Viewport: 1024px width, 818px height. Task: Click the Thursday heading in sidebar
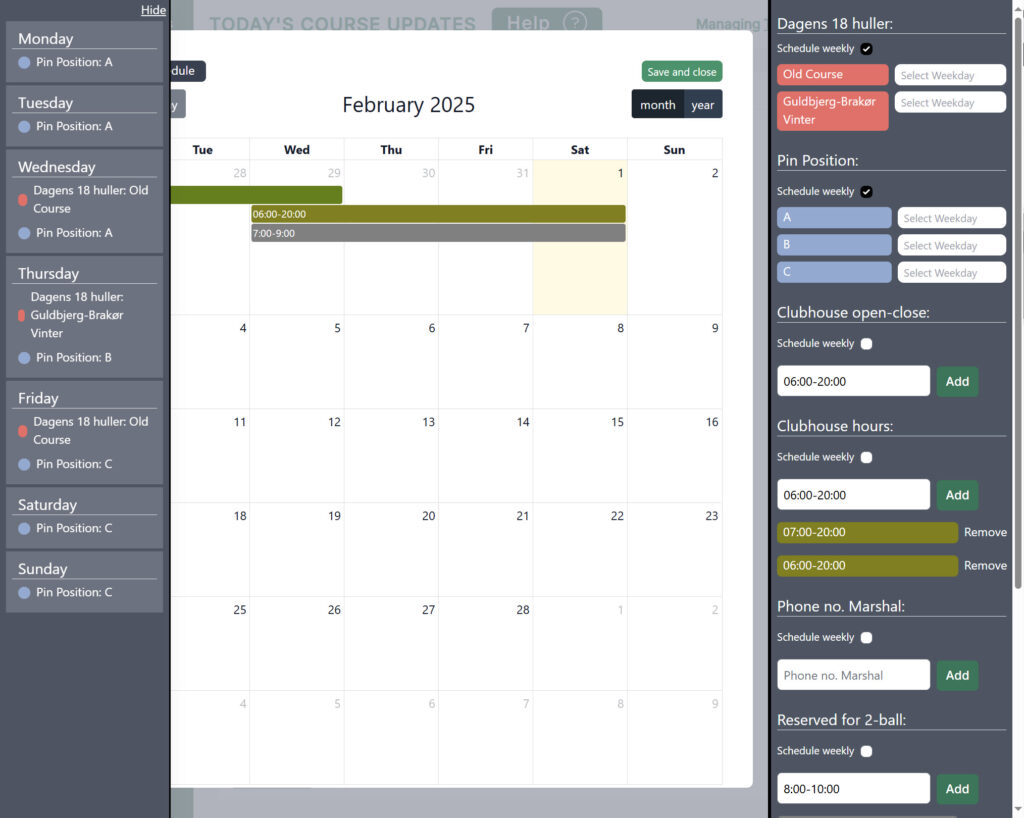pos(48,274)
